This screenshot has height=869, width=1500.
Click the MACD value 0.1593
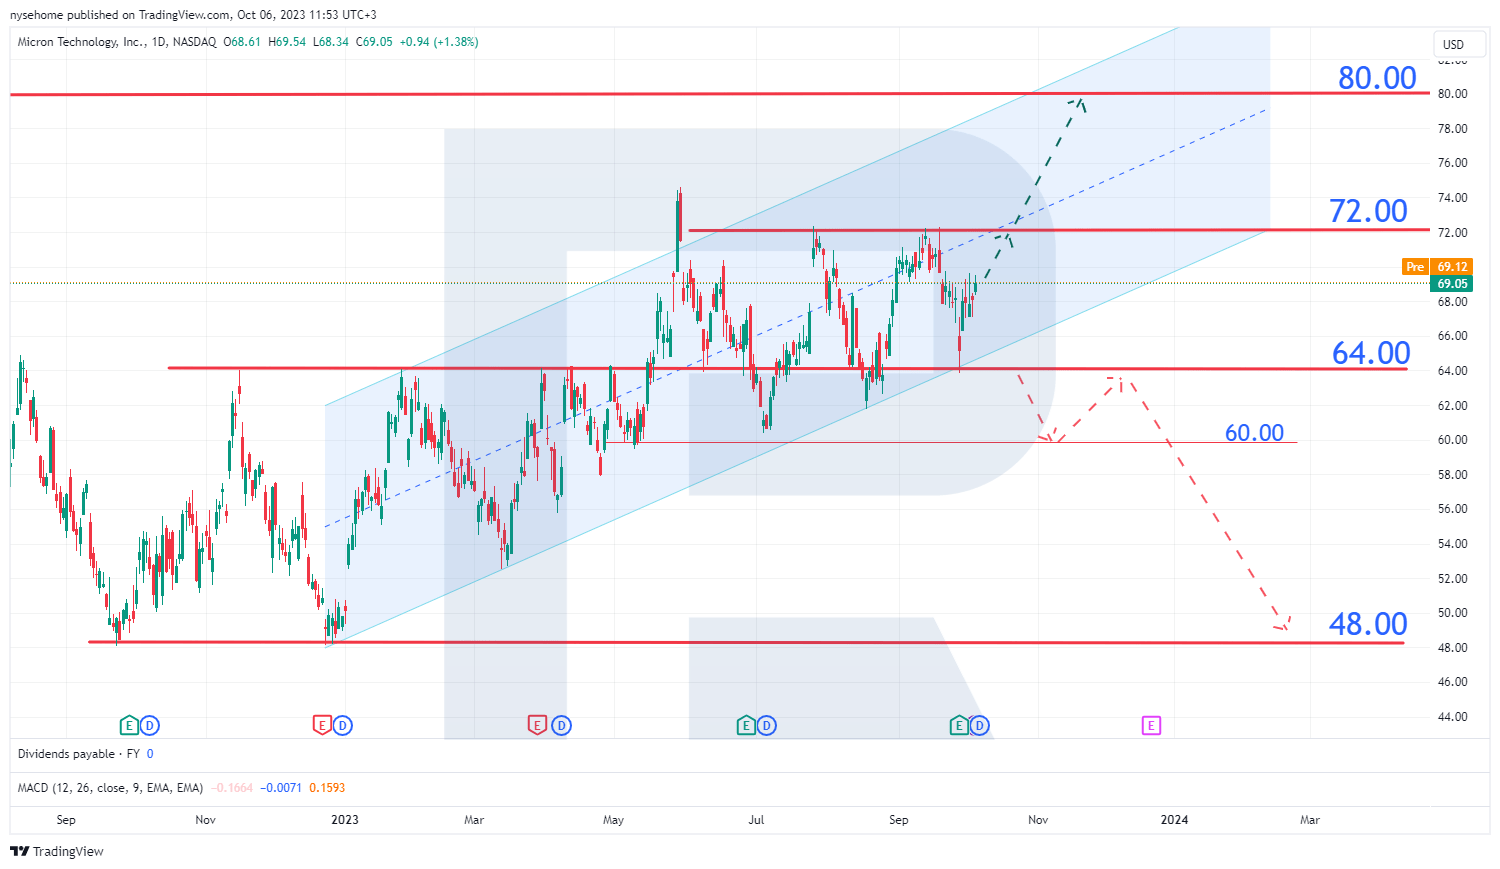(x=327, y=788)
